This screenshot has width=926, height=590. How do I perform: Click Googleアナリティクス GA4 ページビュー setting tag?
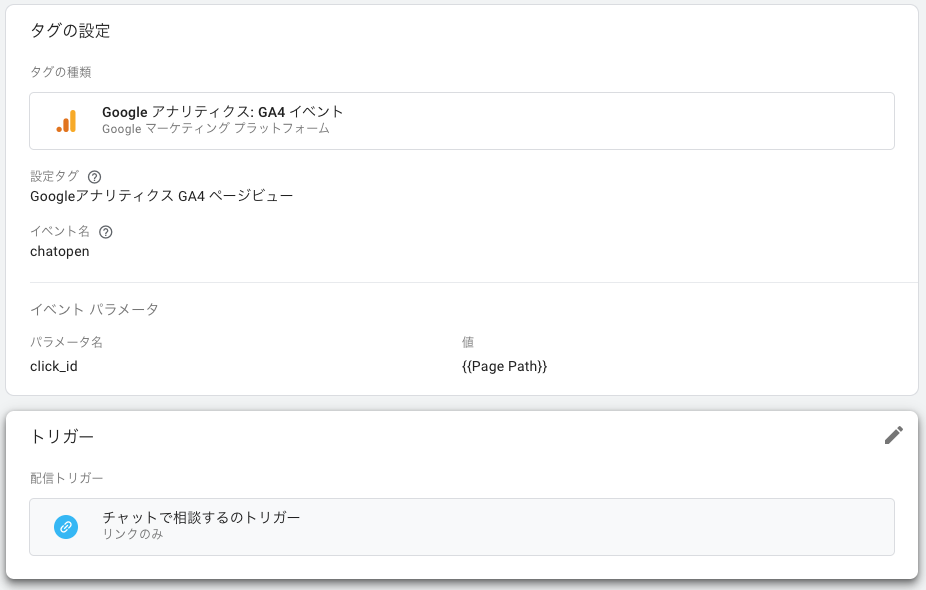click(161, 196)
